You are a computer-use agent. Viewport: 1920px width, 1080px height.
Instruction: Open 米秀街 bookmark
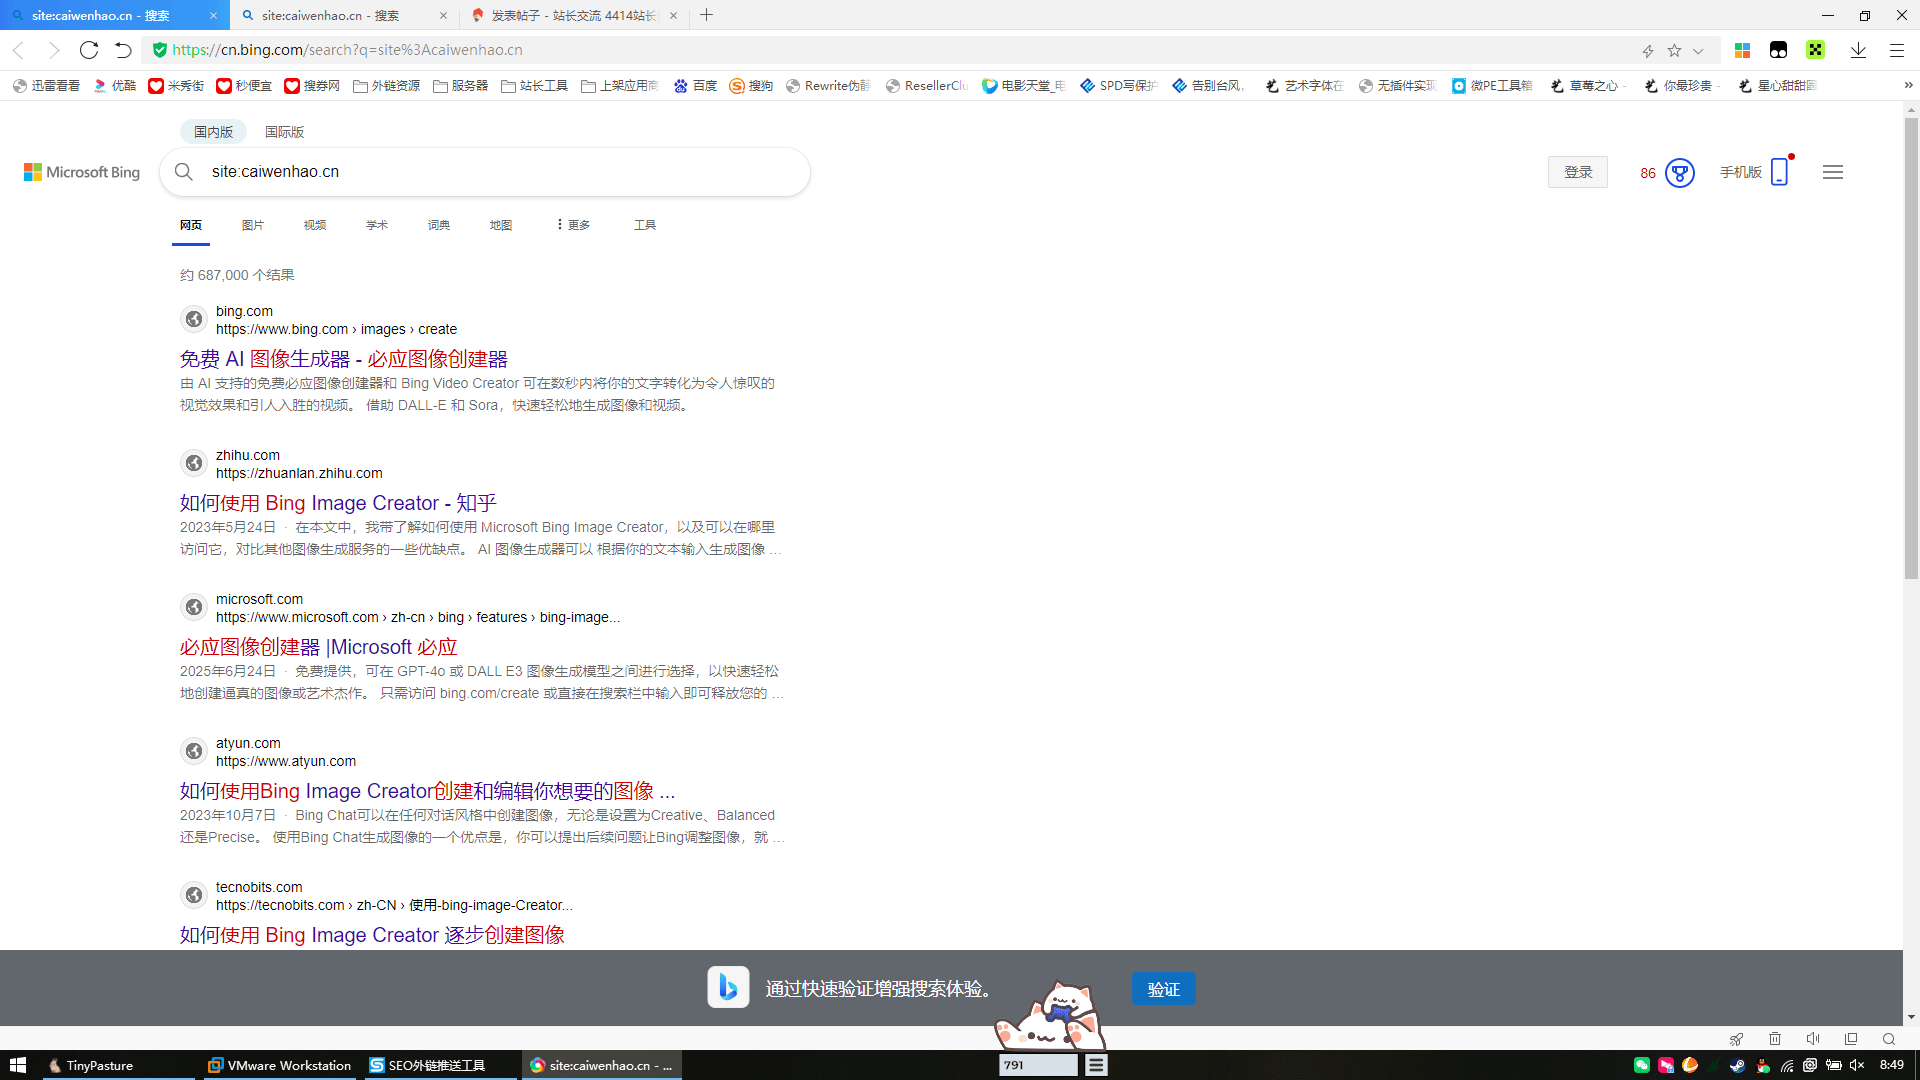tap(176, 86)
